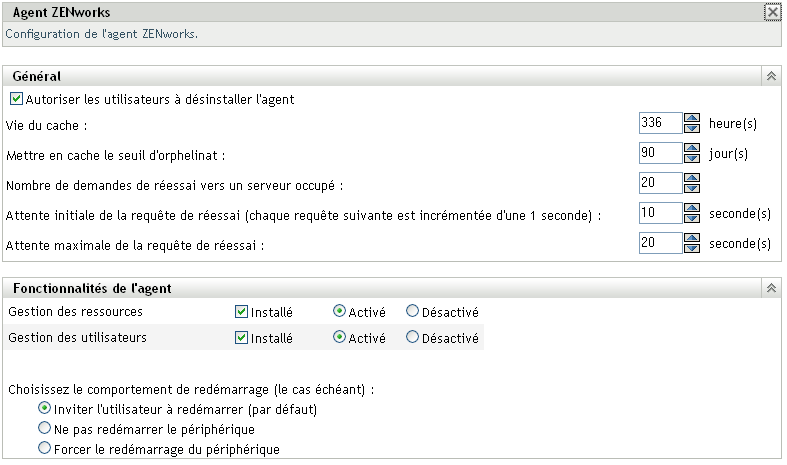
Task: Choose Forcer le redémarrage du périphérique
Action: (44, 449)
